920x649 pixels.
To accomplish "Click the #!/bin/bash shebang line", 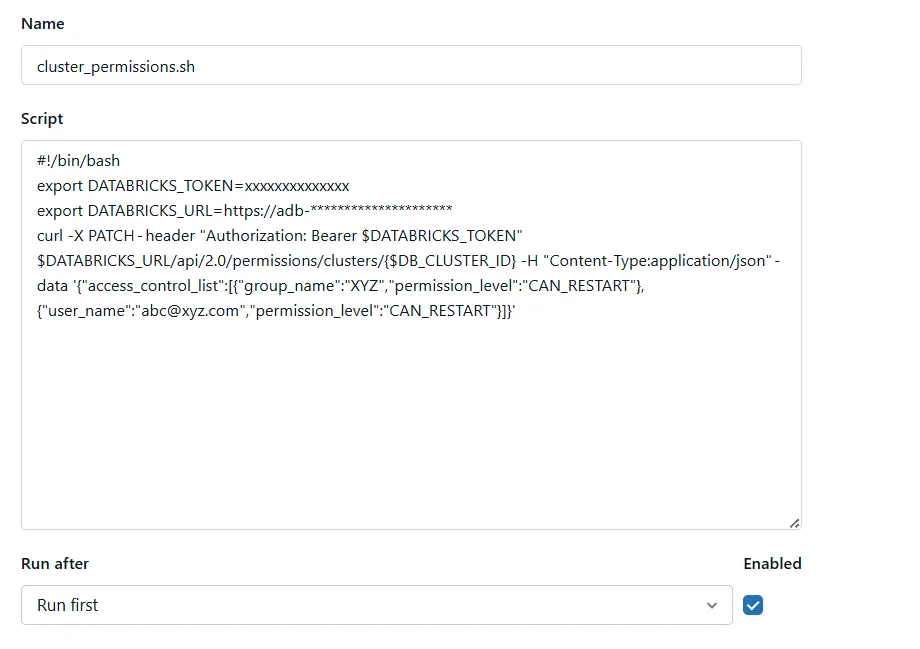I will pyautogui.click(x=77, y=160).
